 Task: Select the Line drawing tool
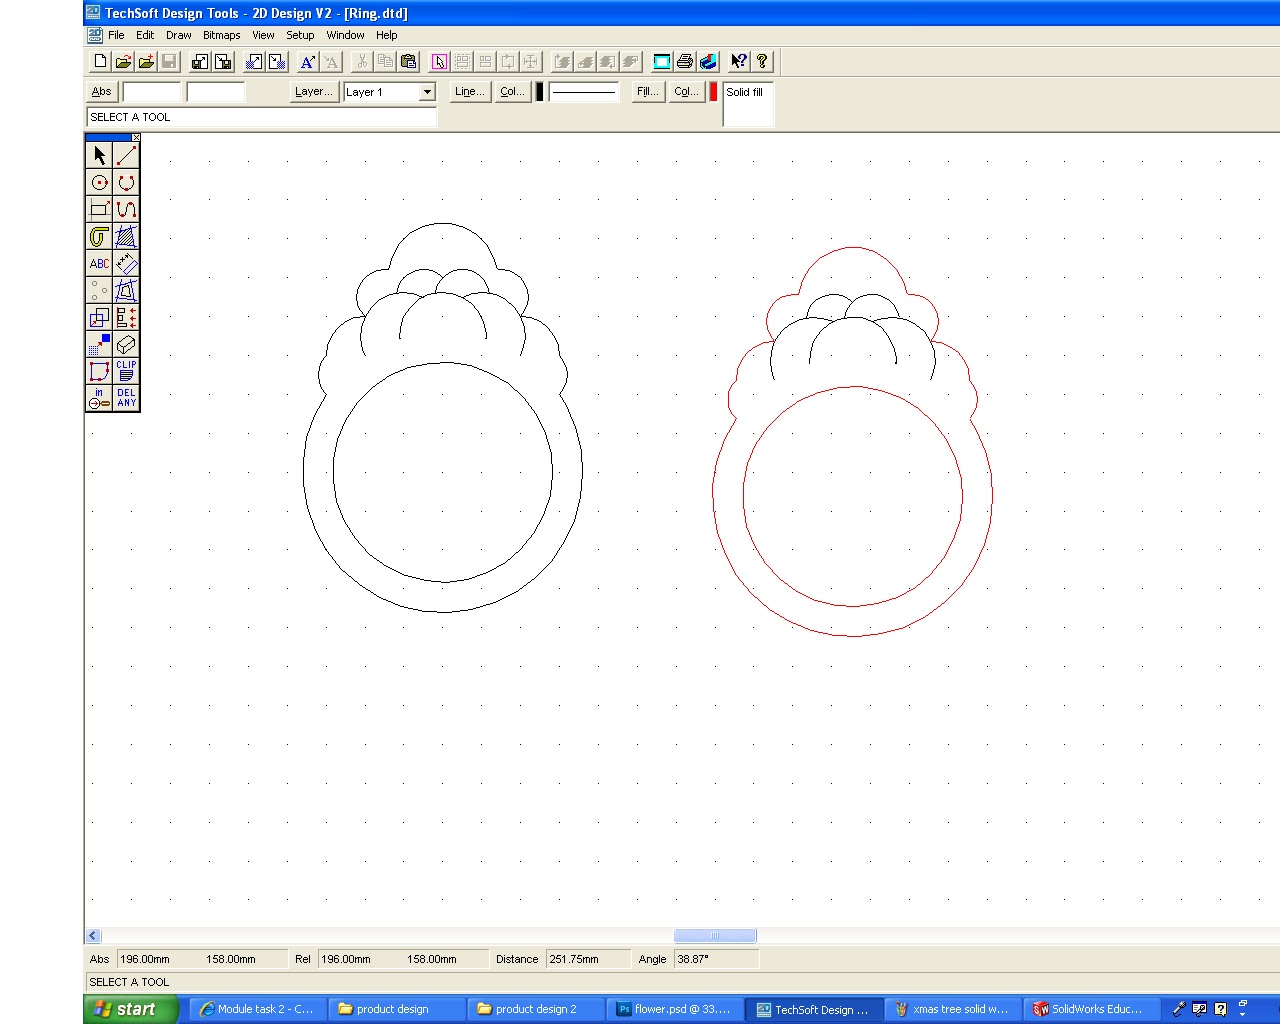pos(126,155)
